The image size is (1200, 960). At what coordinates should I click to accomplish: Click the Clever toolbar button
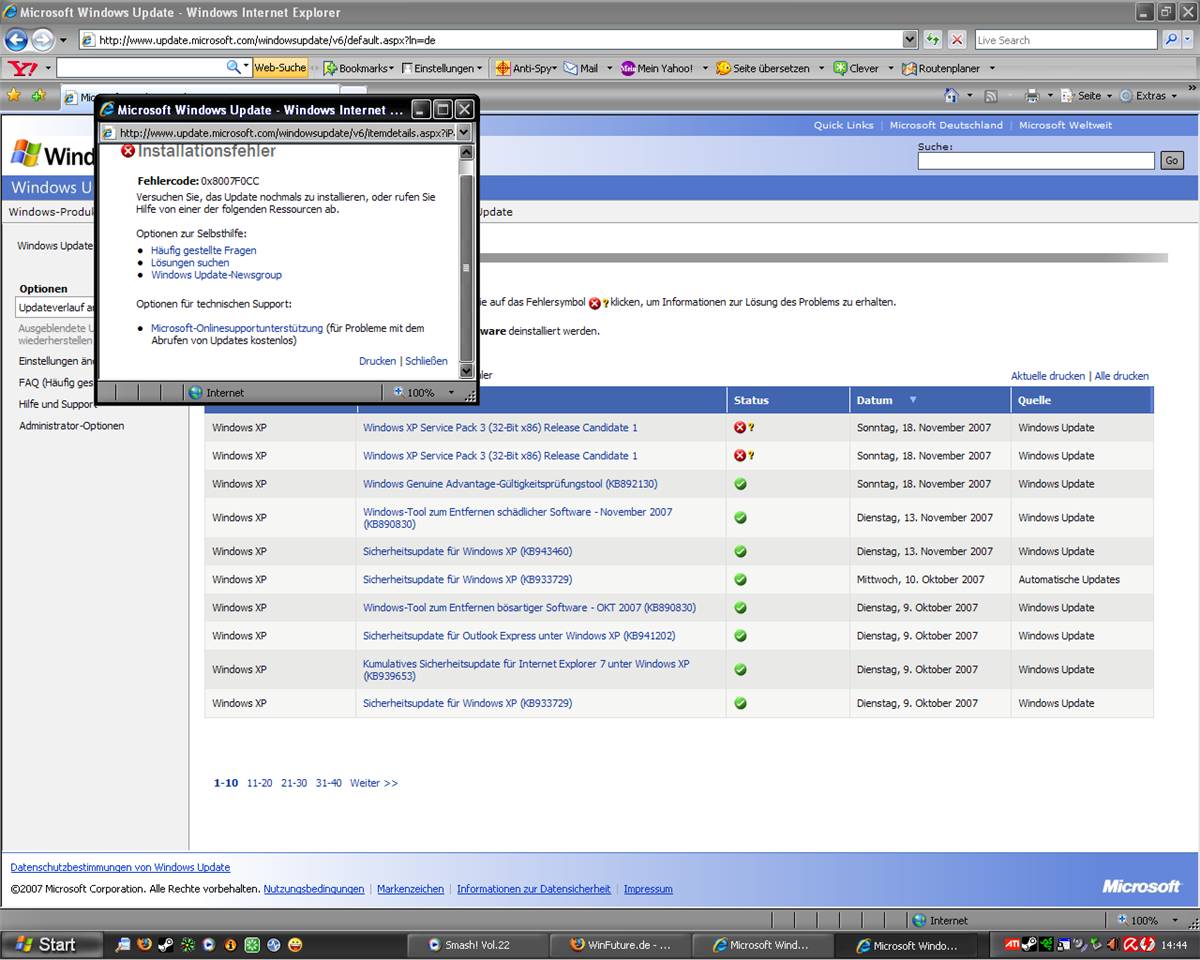(x=856, y=68)
